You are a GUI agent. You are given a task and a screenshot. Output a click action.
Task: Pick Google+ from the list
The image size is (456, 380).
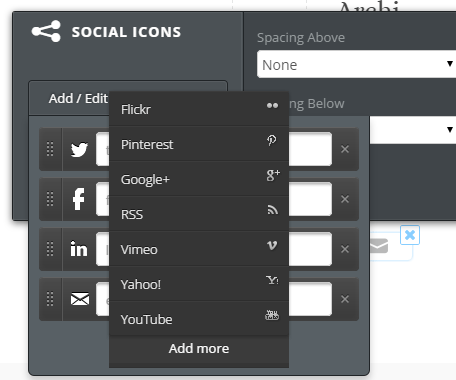199,179
